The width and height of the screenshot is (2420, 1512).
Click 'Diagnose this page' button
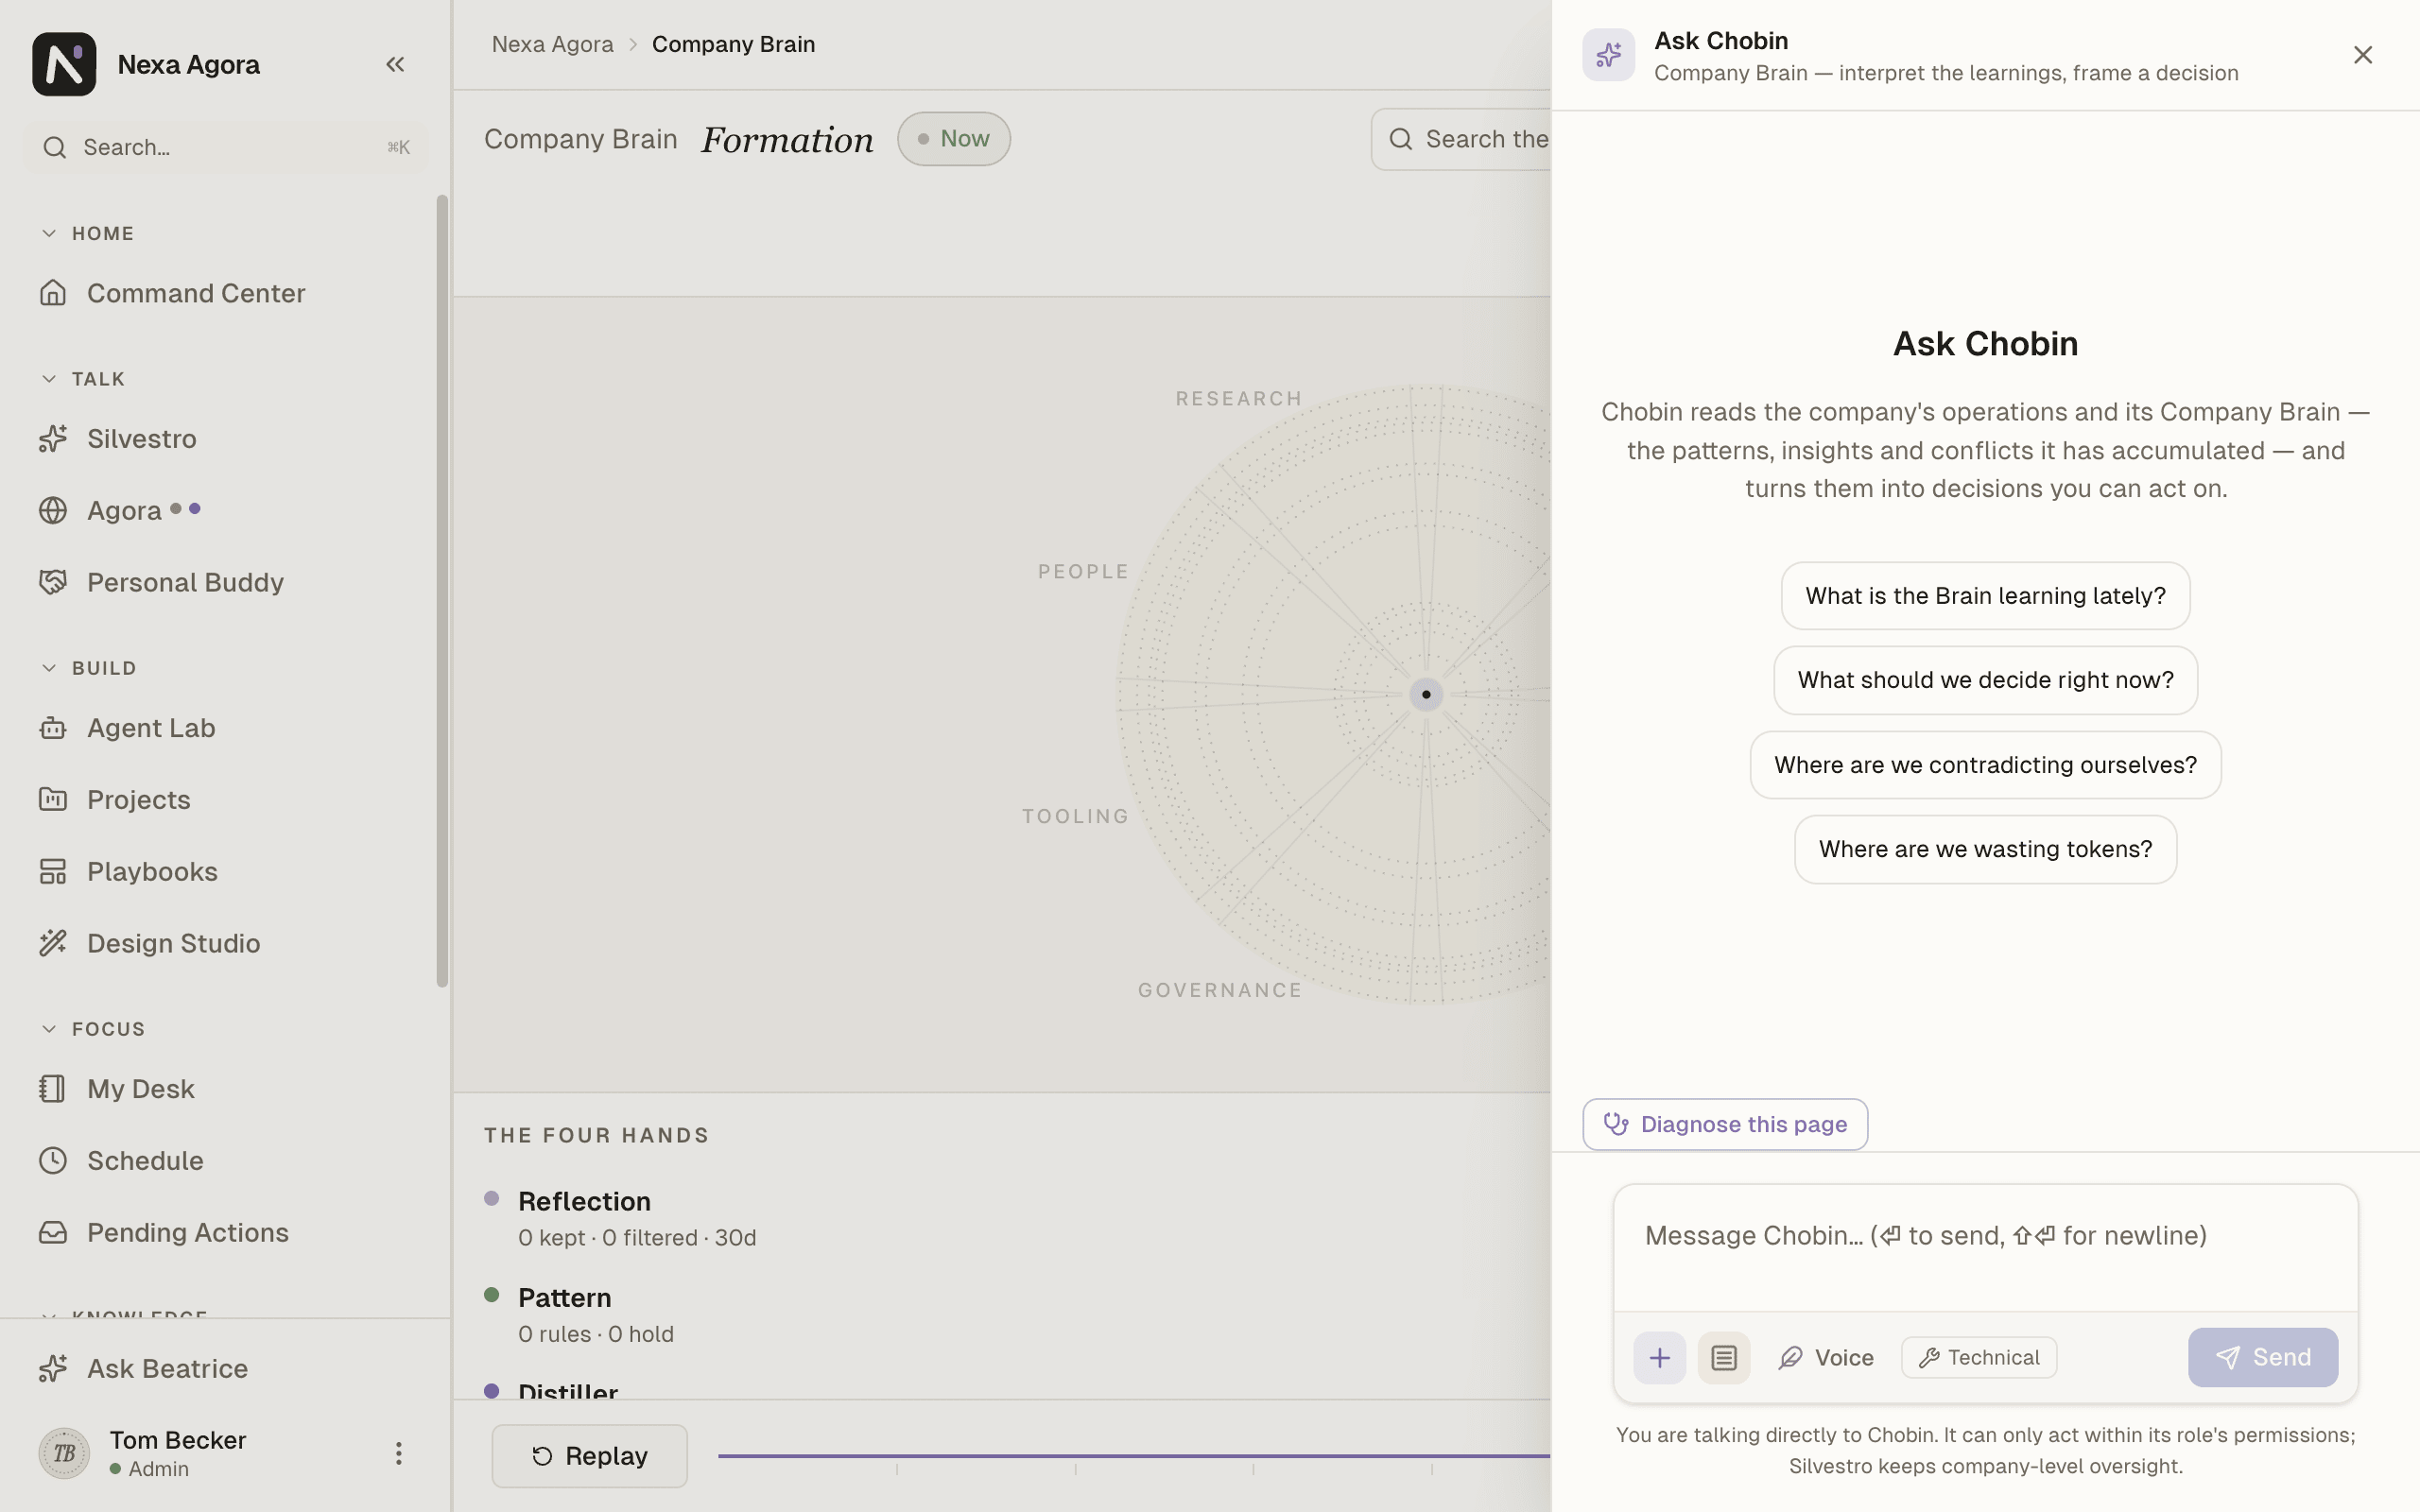[x=1724, y=1124]
